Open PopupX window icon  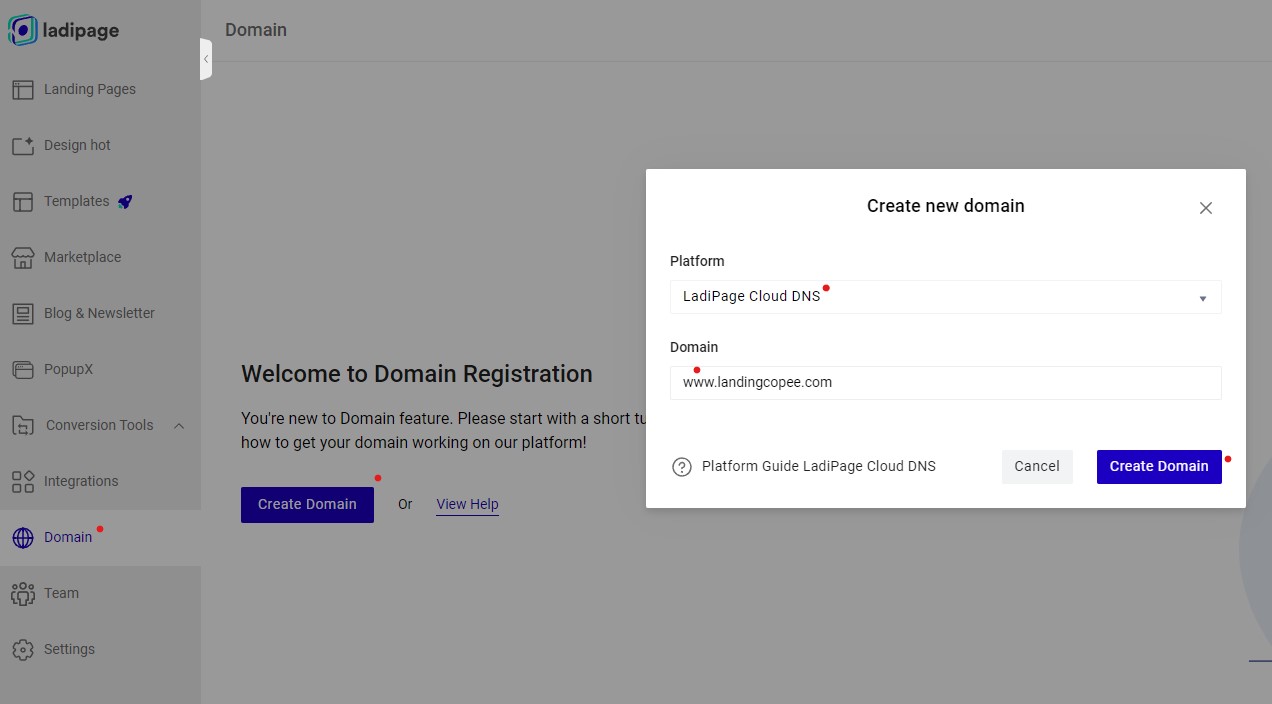point(23,369)
